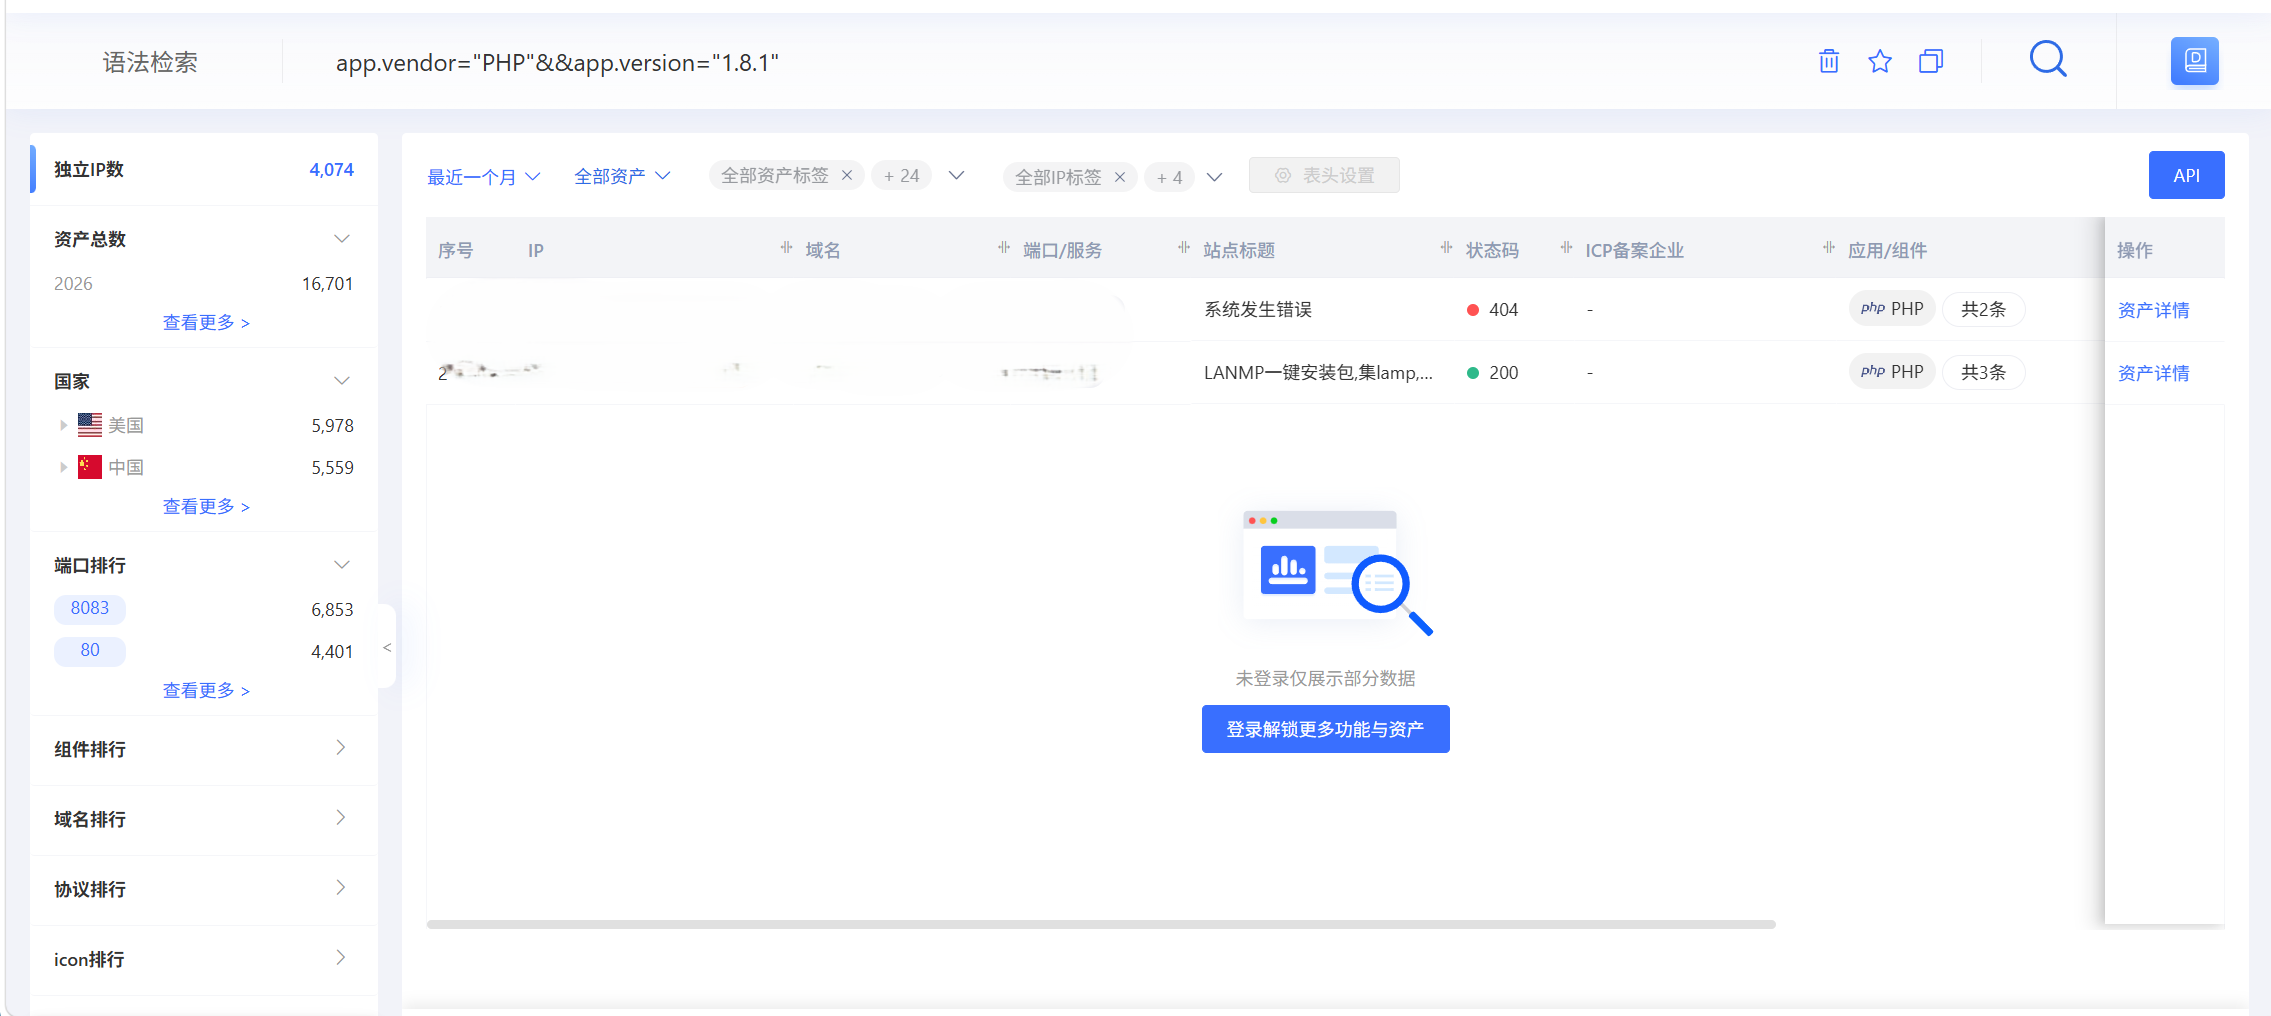Filter by port 8083 chip
The height and width of the screenshot is (1016, 2271).
(90, 608)
